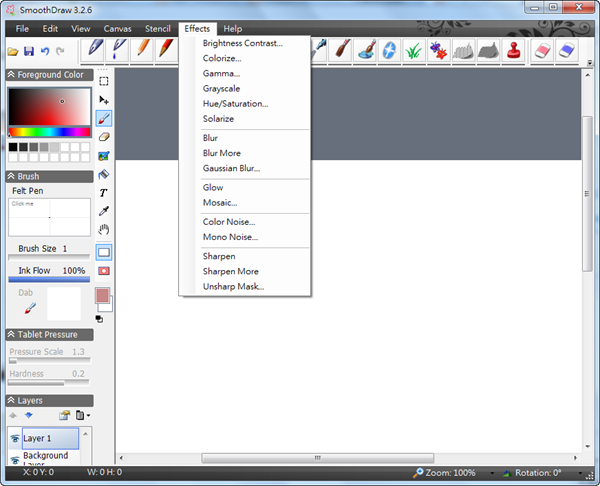Open file with the folder icon

point(13,51)
